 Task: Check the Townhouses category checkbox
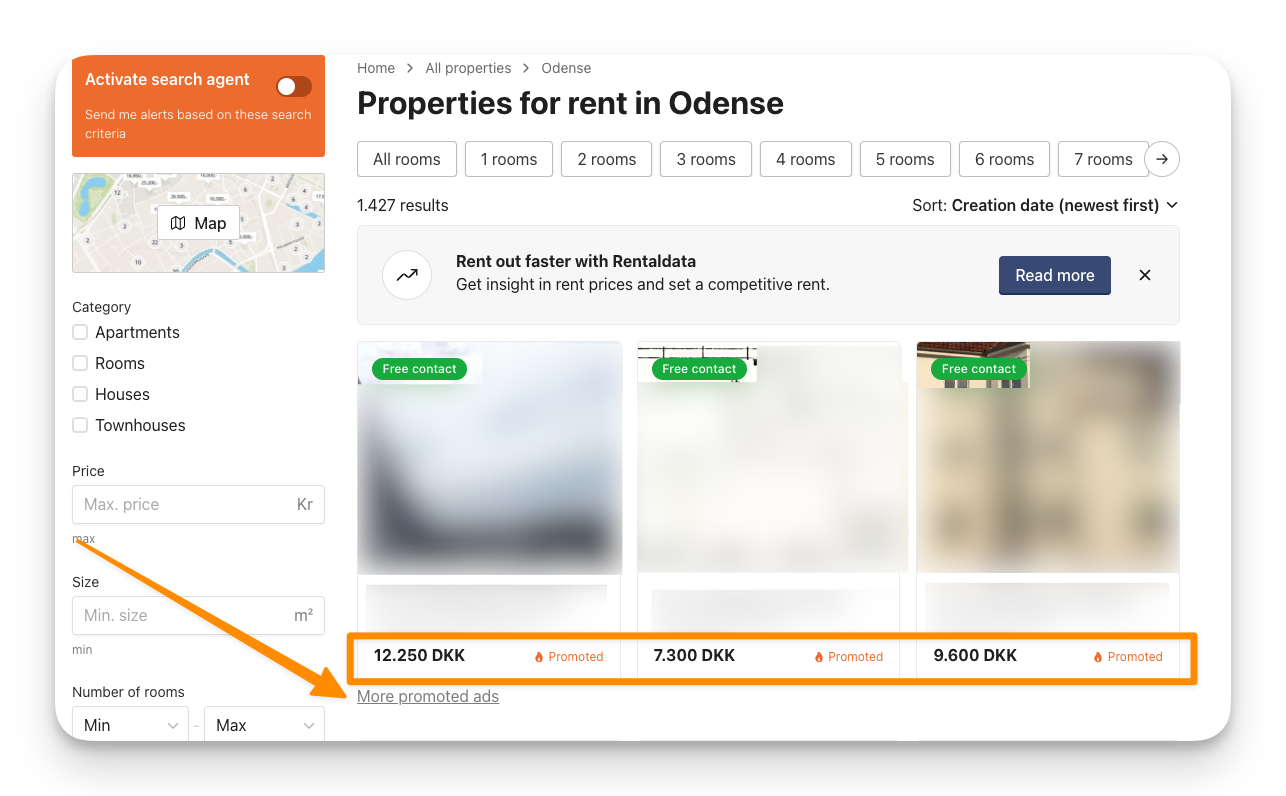coord(80,425)
